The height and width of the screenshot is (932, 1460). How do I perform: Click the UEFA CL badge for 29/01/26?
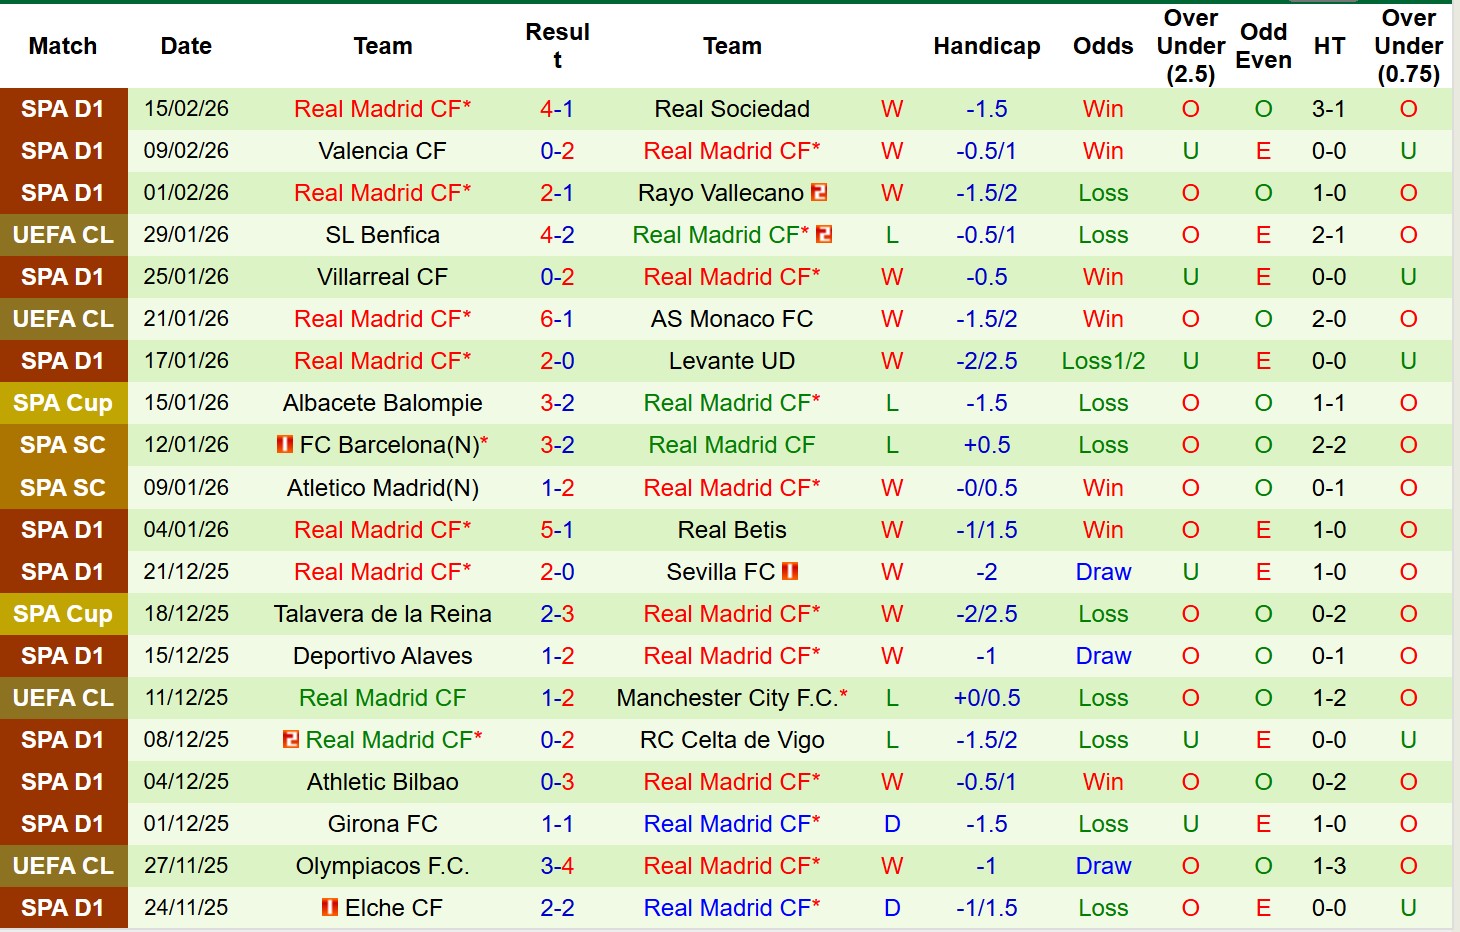[63, 235]
